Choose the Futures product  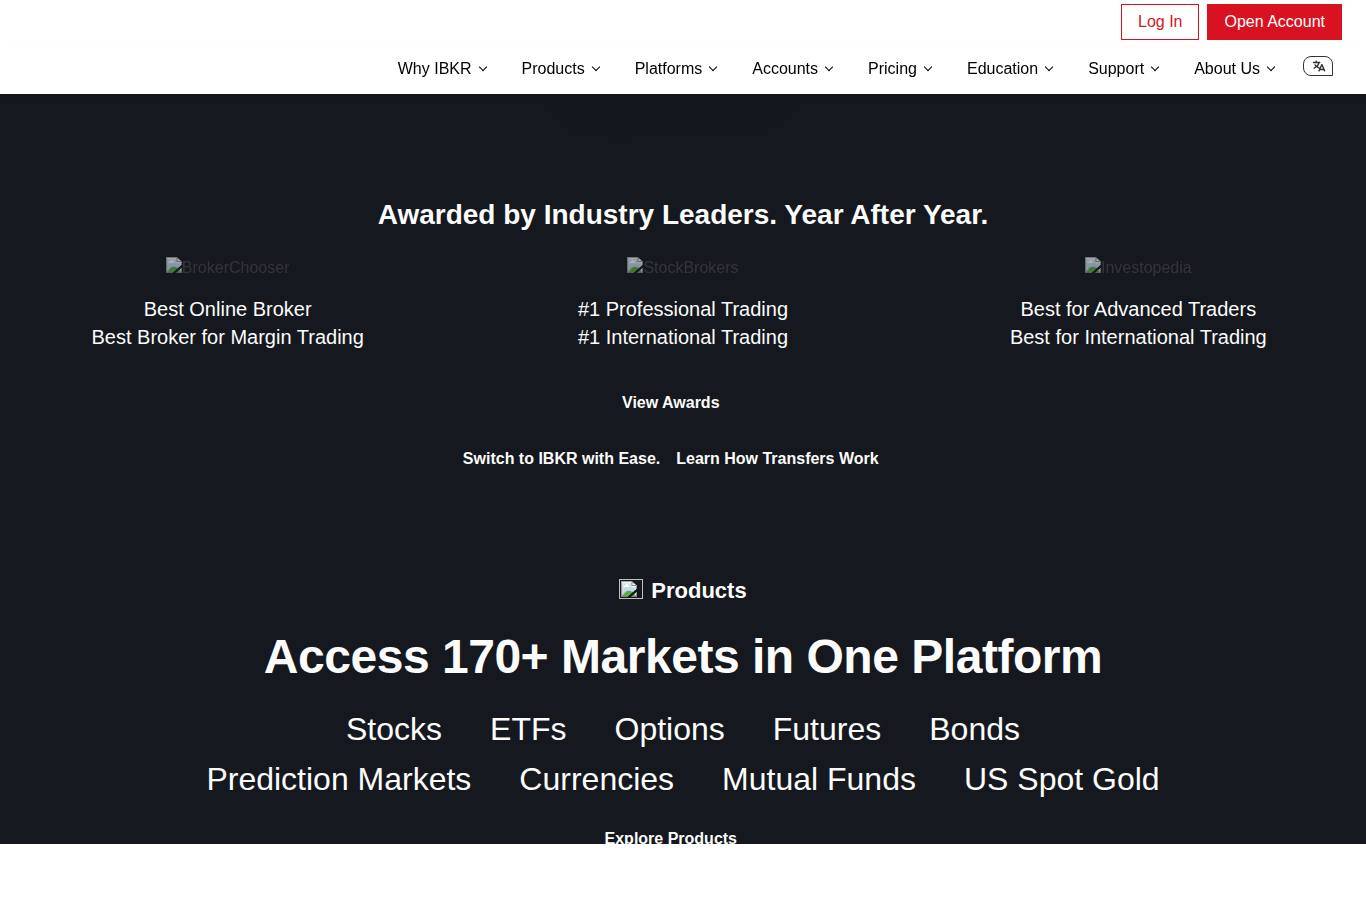(827, 729)
